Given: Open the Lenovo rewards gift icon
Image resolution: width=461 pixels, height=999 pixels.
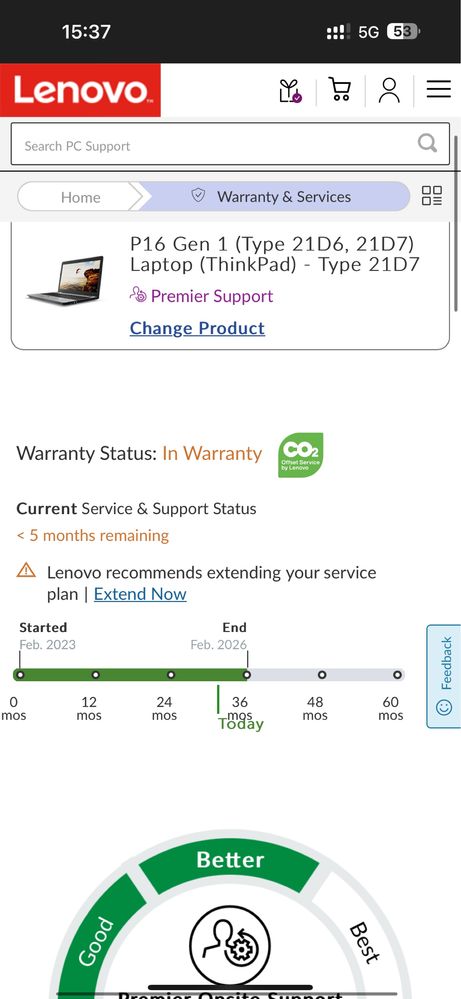Looking at the screenshot, I should (x=290, y=90).
